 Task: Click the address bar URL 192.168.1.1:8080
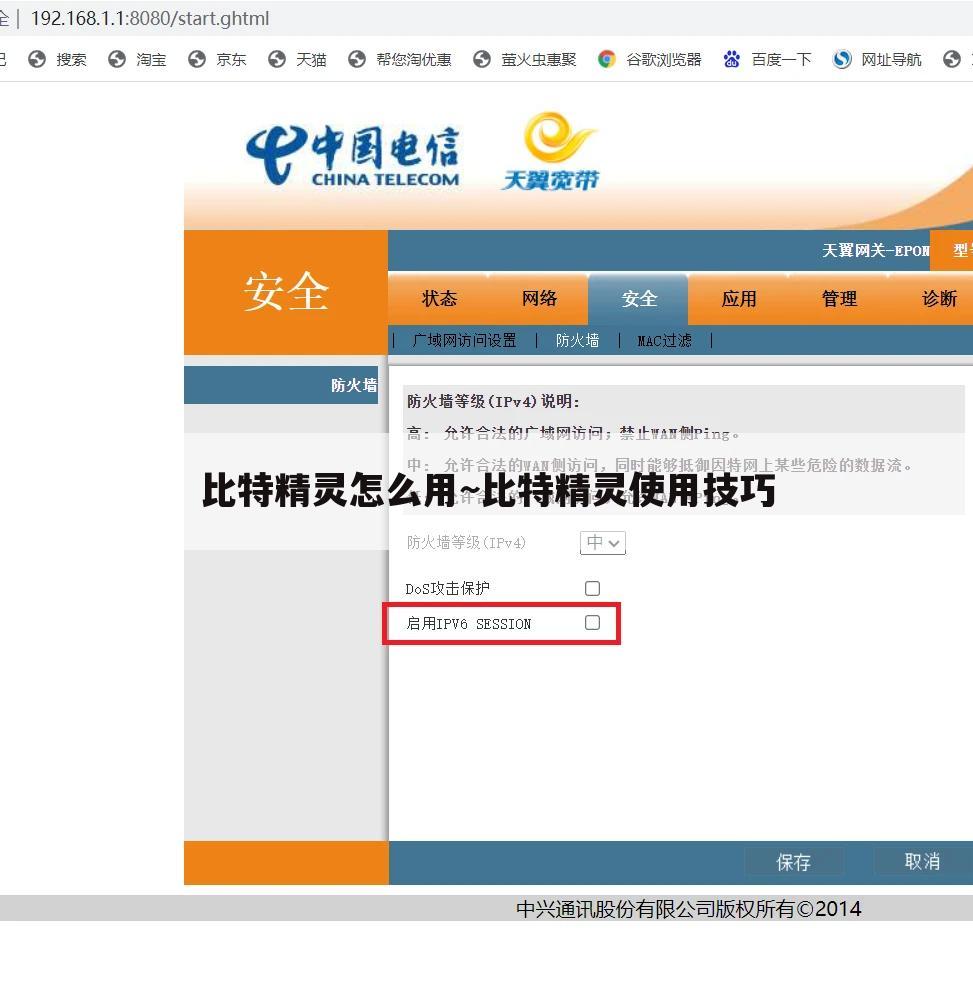click(150, 18)
